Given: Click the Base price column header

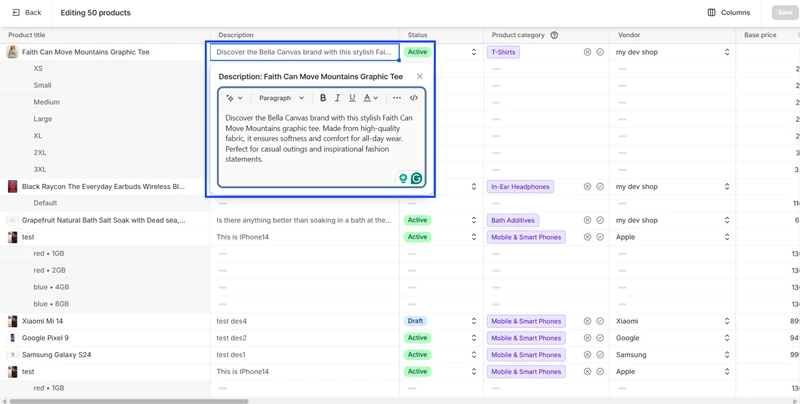Looking at the screenshot, I should tap(760, 35).
